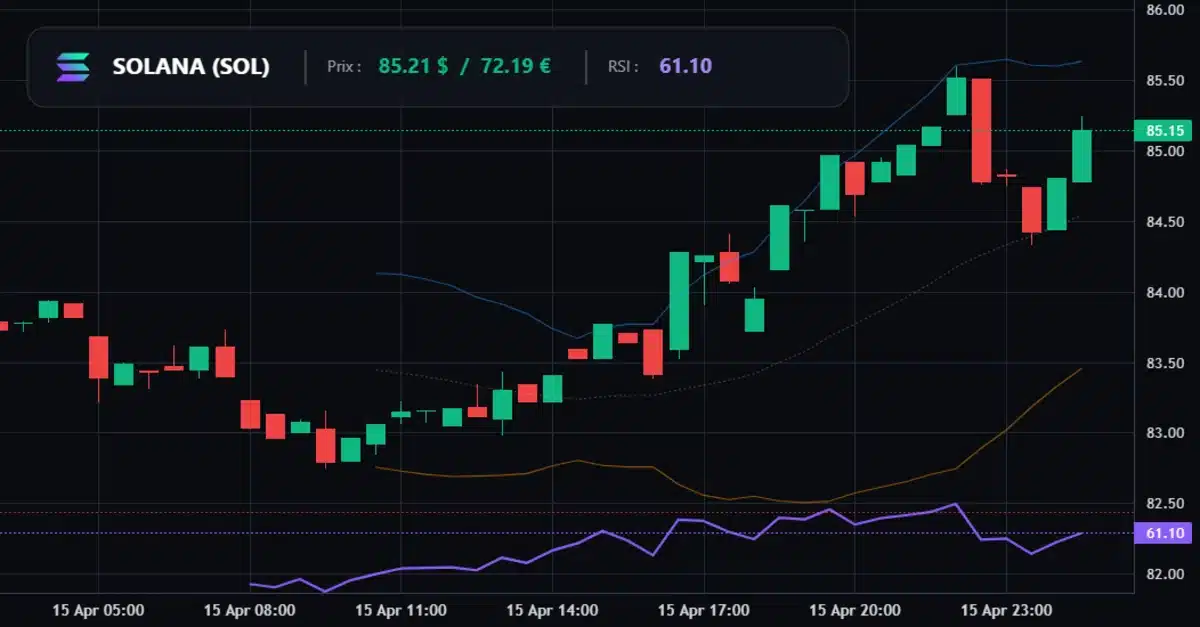Click the tallest red candle near 85.50

pyautogui.click(x=981, y=130)
